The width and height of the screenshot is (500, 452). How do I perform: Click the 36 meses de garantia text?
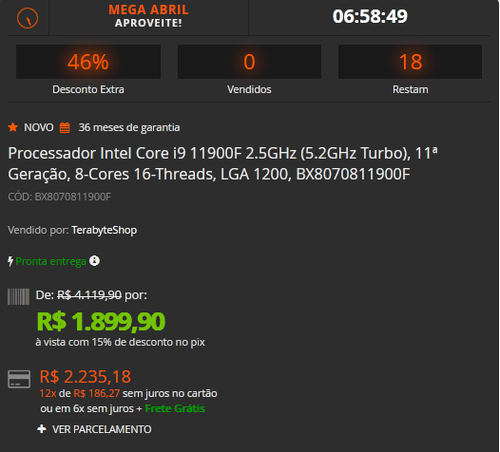(x=129, y=128)
